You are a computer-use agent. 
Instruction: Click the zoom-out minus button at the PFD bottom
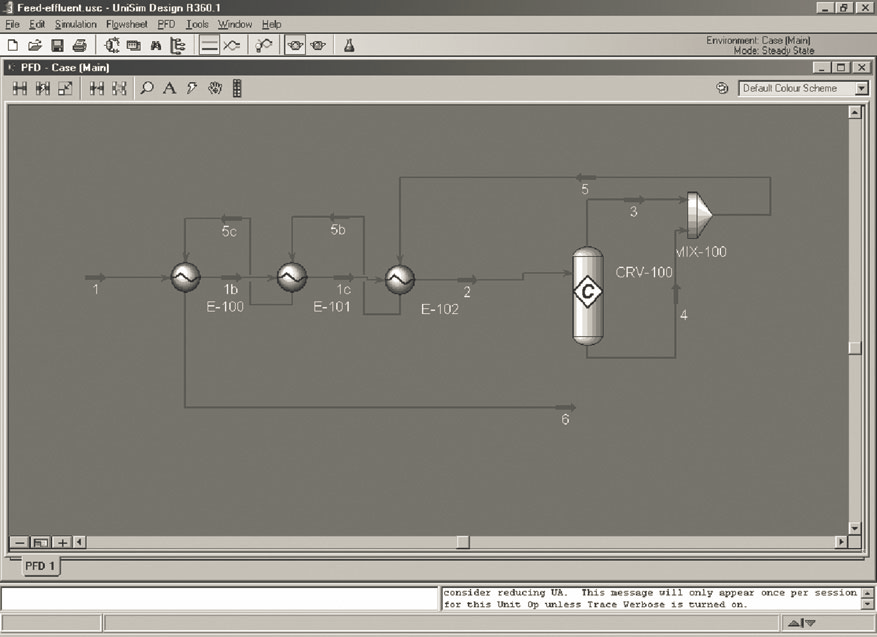tap(19, 542)
